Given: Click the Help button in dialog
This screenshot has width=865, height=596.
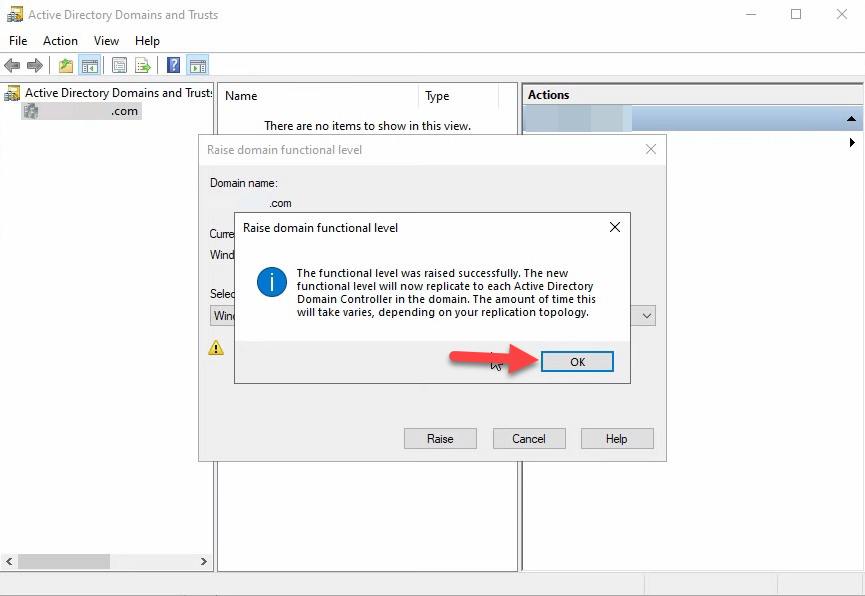Looking at the screenshot, I should click(x=617, y=439).
